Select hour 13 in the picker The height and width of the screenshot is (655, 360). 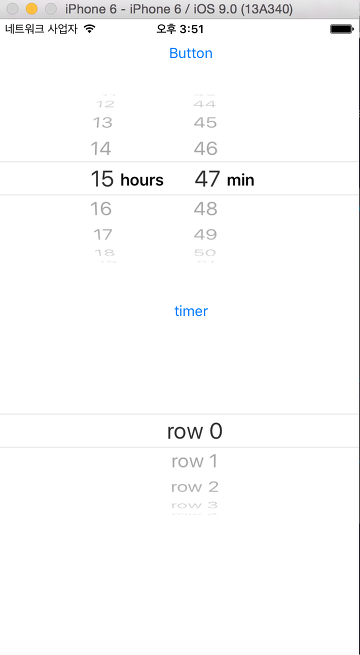point(102,123)
